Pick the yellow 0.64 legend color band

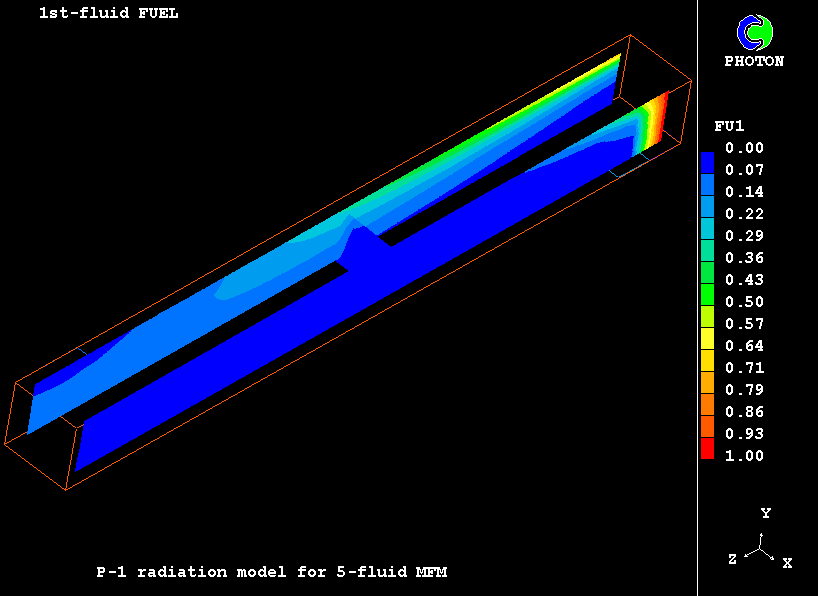[707, 345]
